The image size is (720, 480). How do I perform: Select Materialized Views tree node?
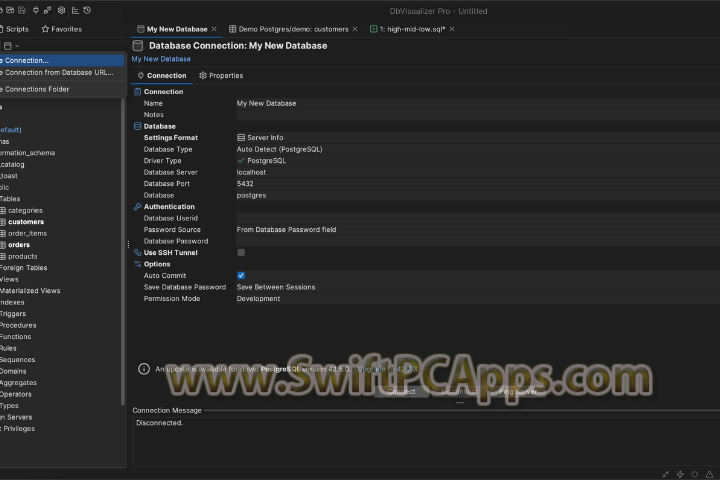(30, 291)
